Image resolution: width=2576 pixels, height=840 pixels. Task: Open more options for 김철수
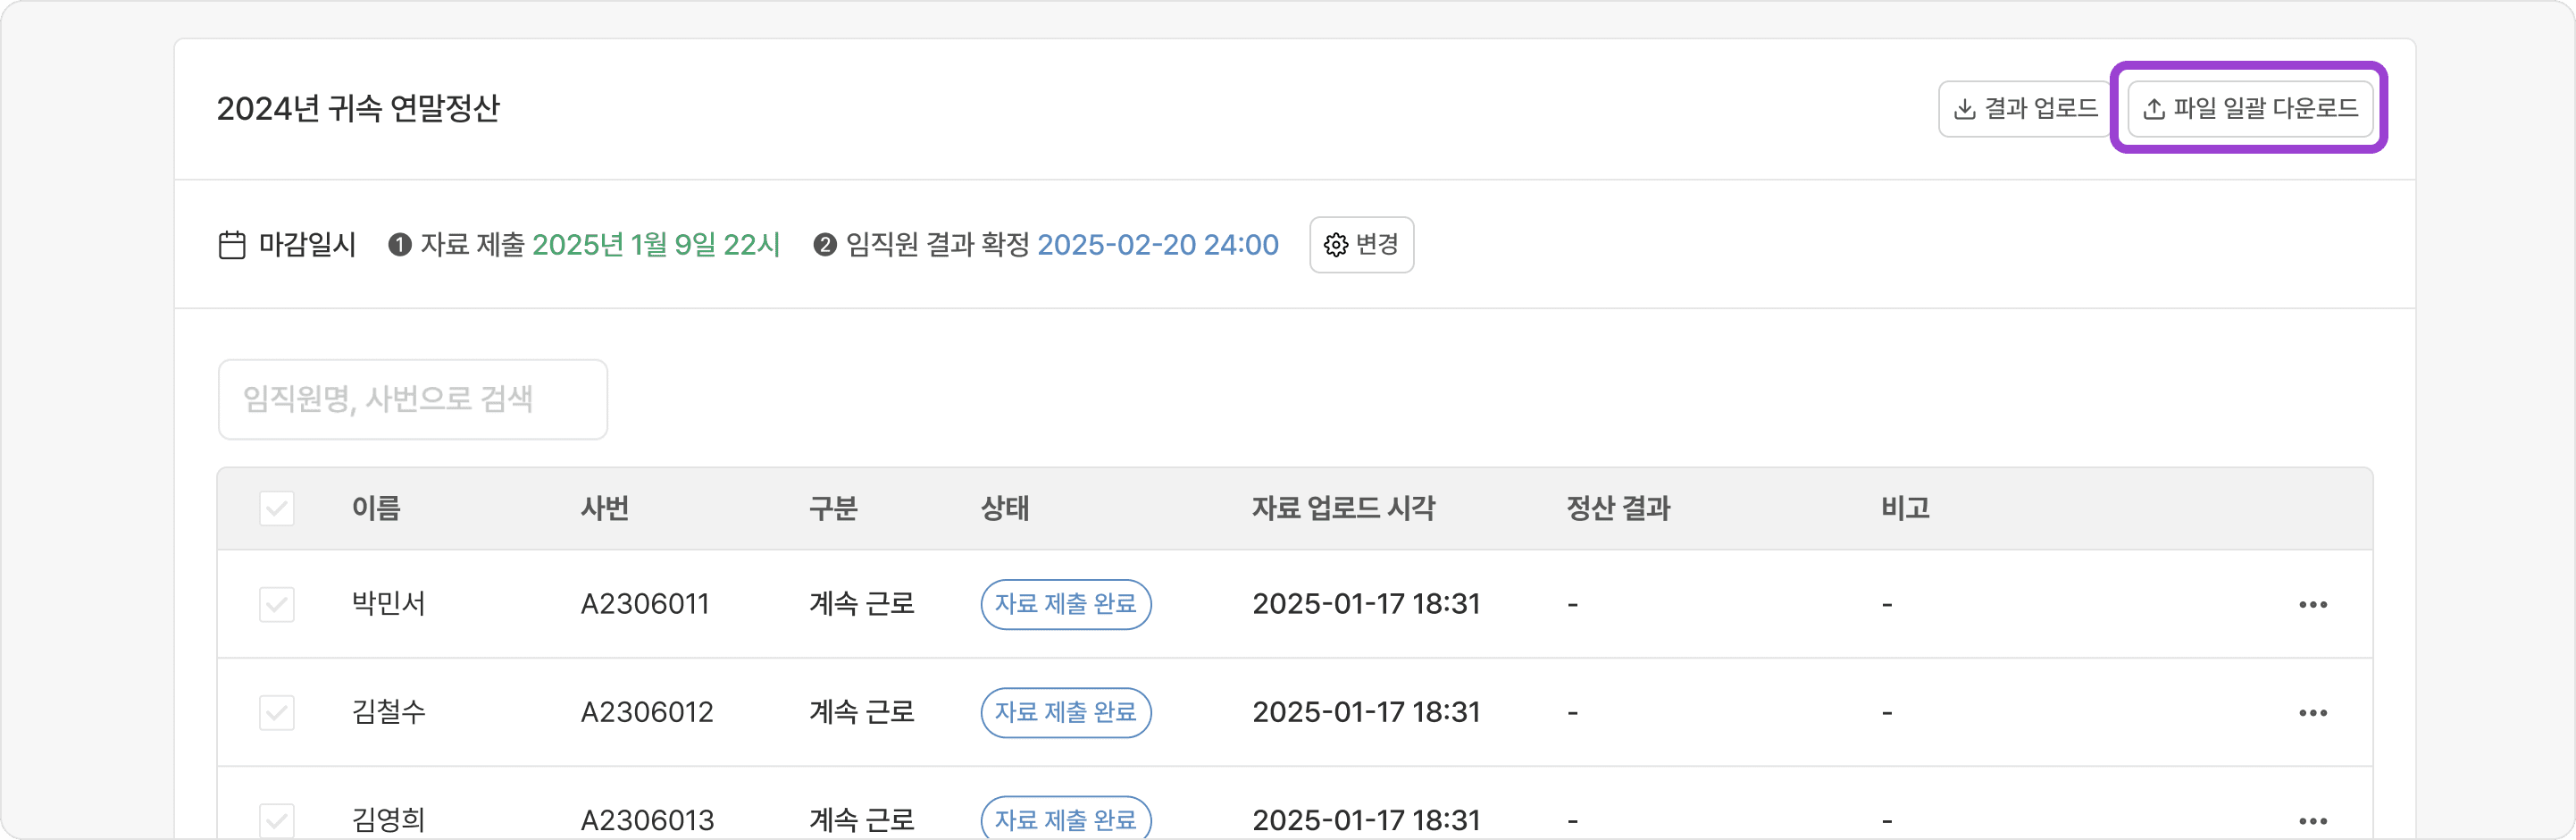pos(2312,713)
